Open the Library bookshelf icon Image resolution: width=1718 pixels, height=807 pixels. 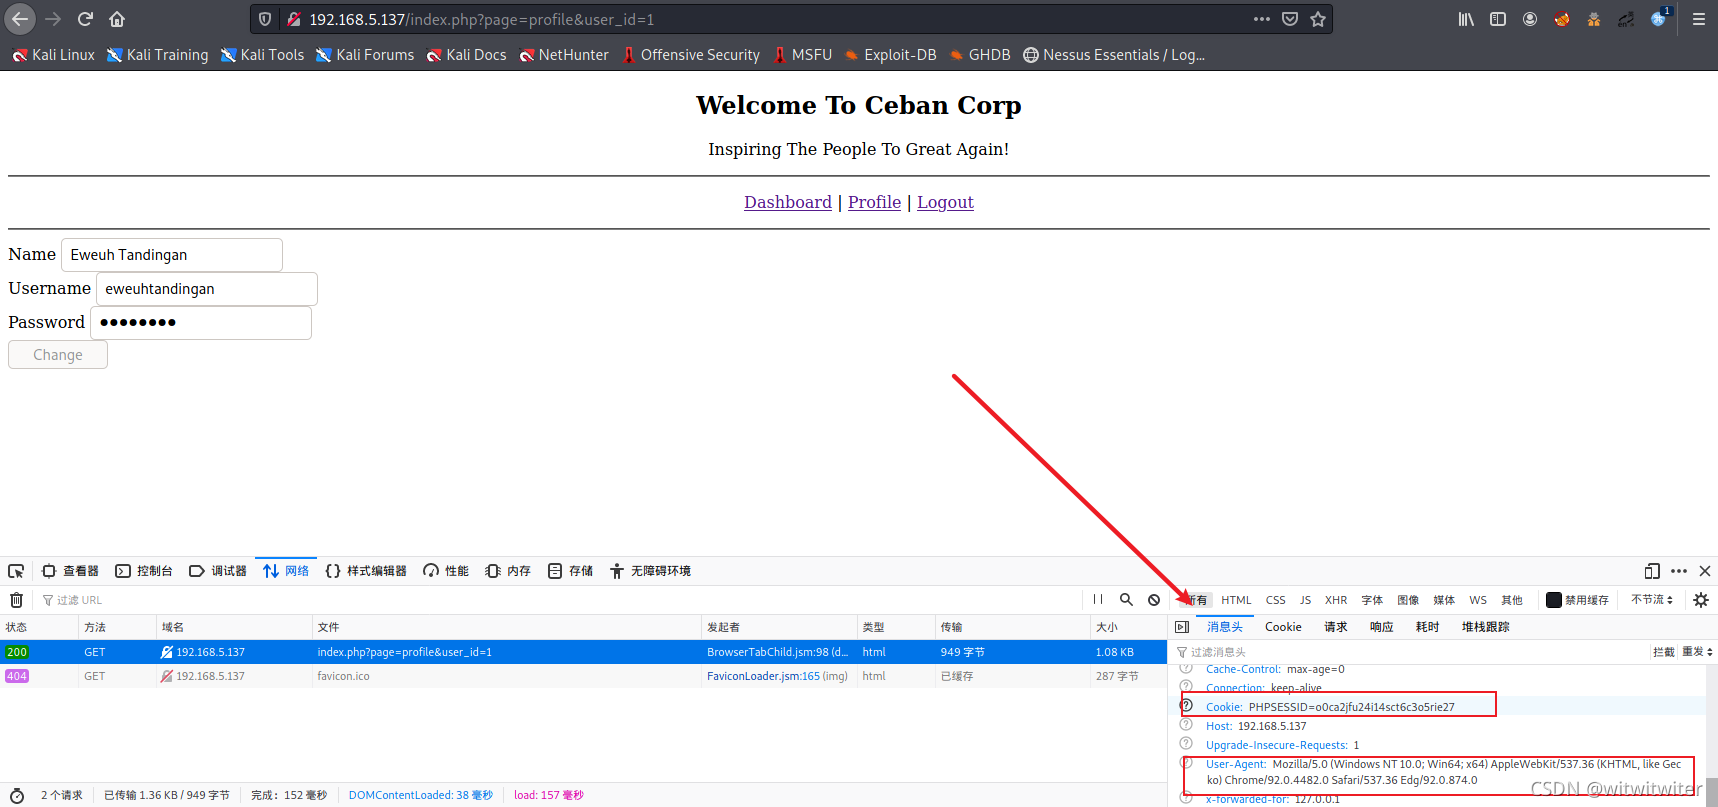coord(1466,19)
